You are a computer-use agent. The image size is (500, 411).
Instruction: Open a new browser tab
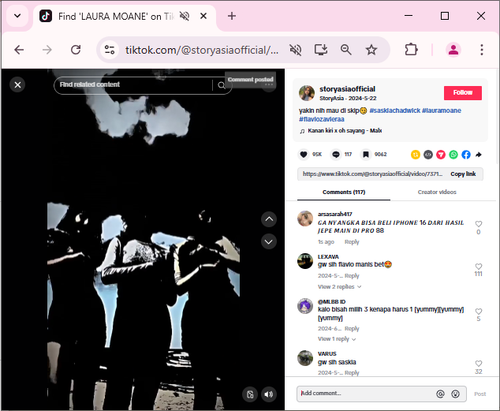click(x=232, y=16)
